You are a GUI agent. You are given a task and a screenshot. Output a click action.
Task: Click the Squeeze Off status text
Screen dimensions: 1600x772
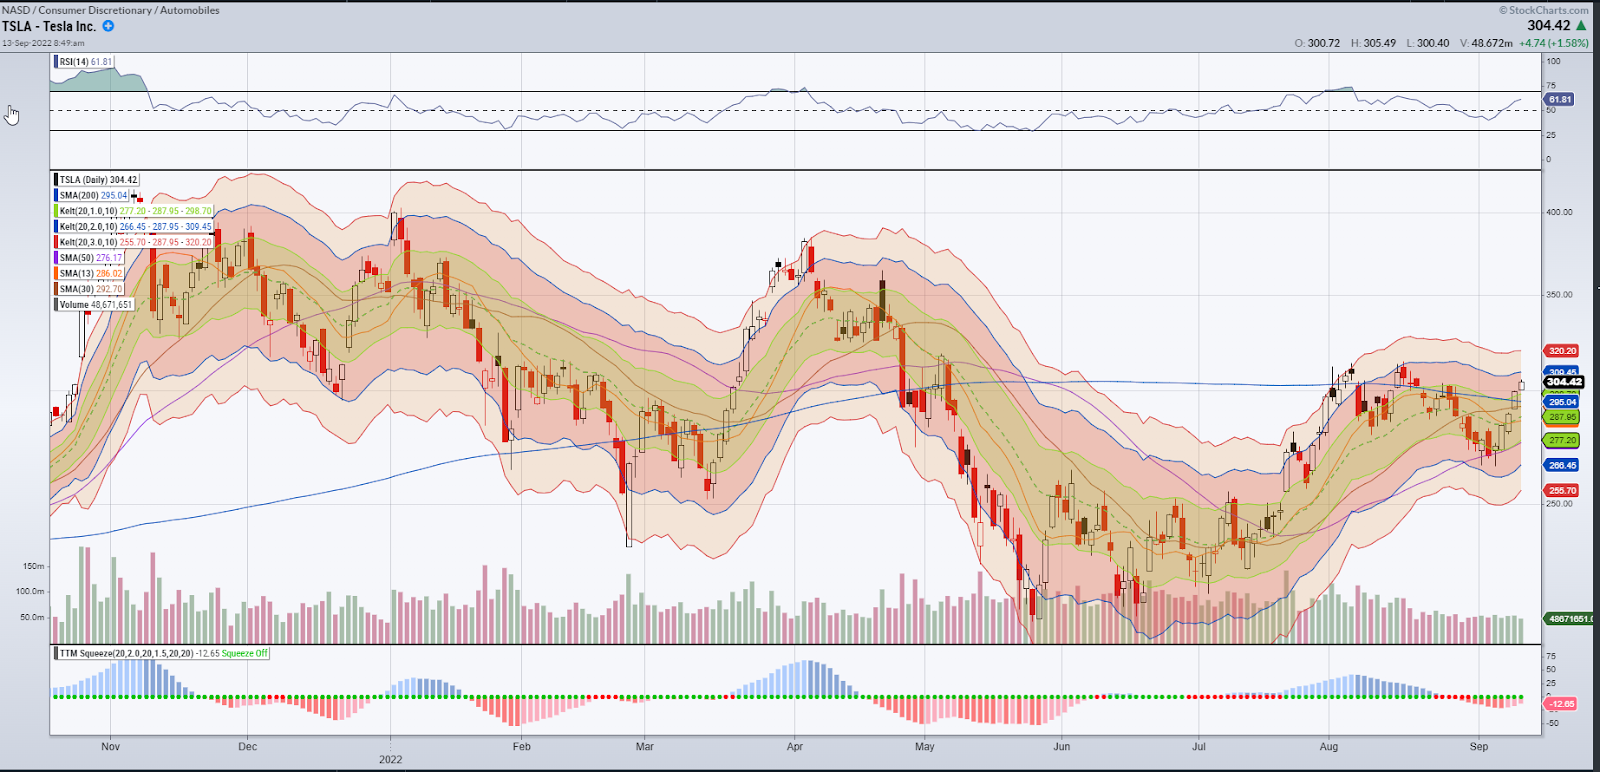(x=245, y=653)
